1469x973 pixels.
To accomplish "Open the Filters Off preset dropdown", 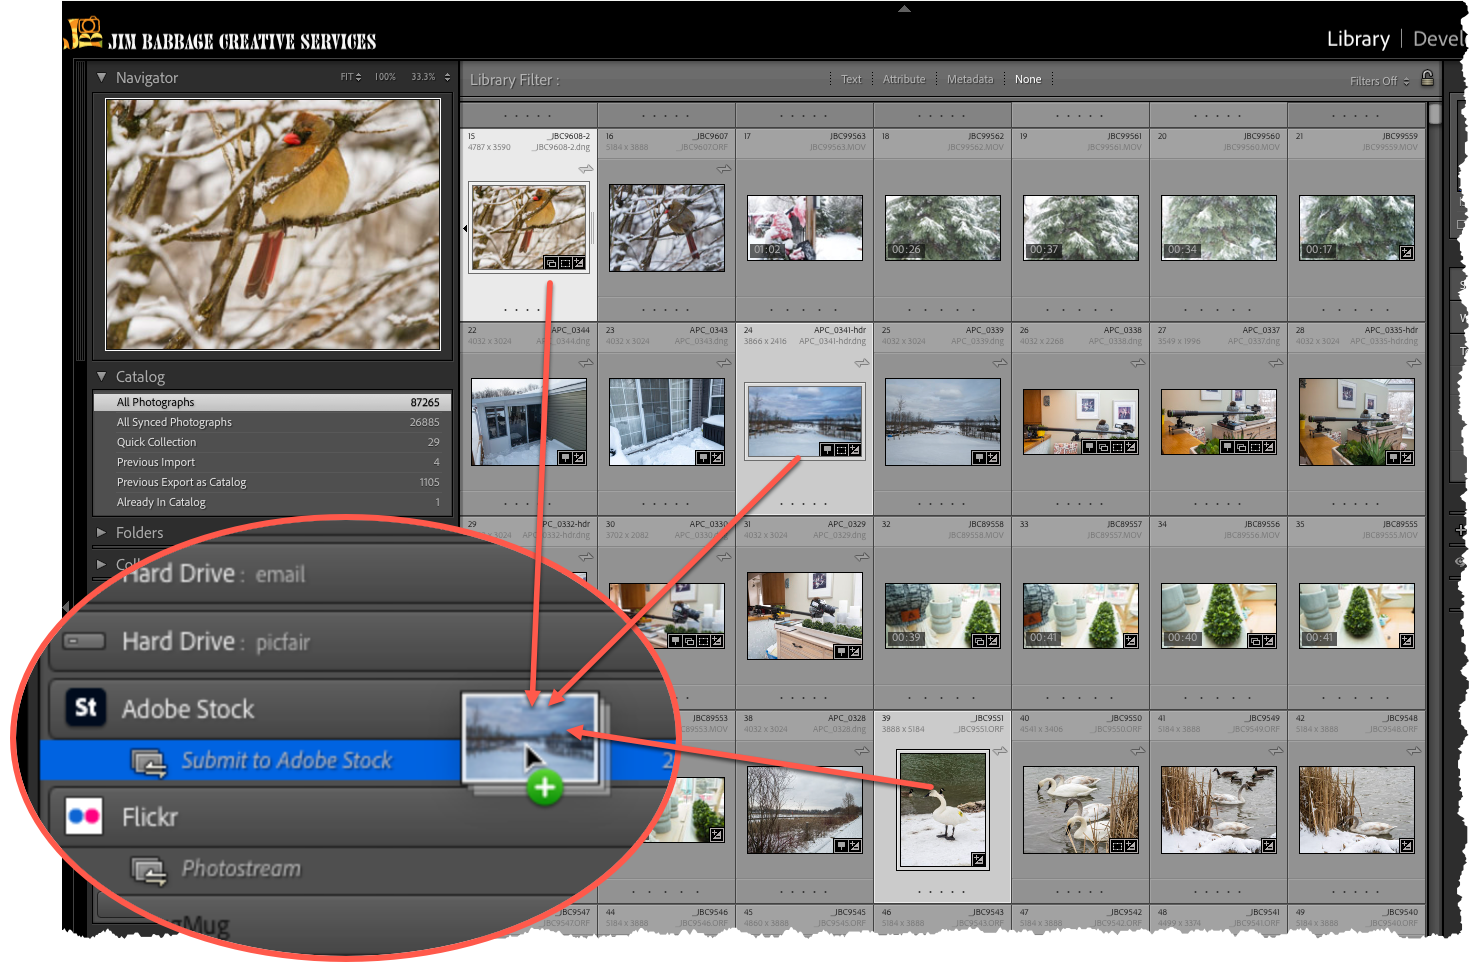I will (x=1379, y=81).
